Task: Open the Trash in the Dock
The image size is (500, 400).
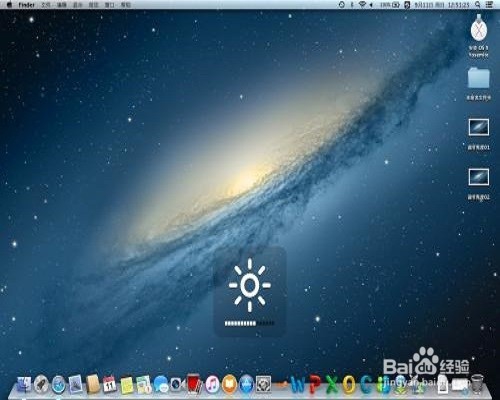Action: coord(478,384)
